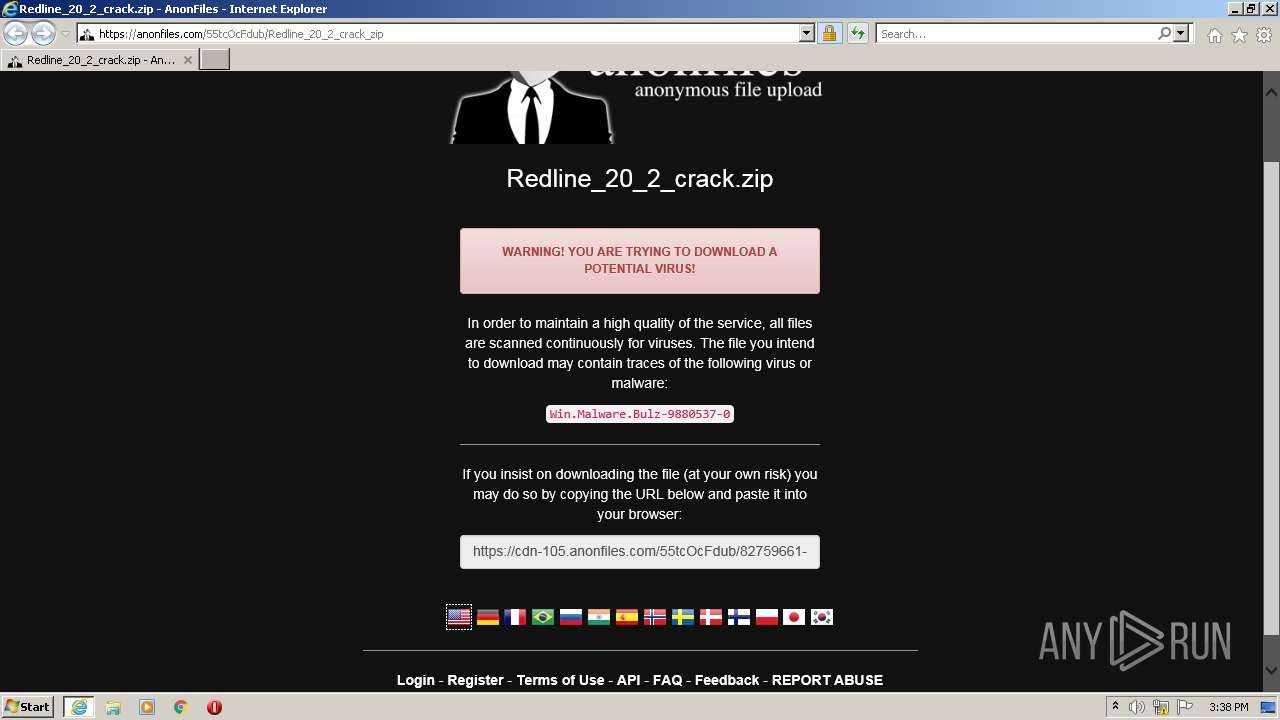Go to the browser Home page icon
The width and height of the screenshot is (1280, 720).
[x=1214, y=35]
